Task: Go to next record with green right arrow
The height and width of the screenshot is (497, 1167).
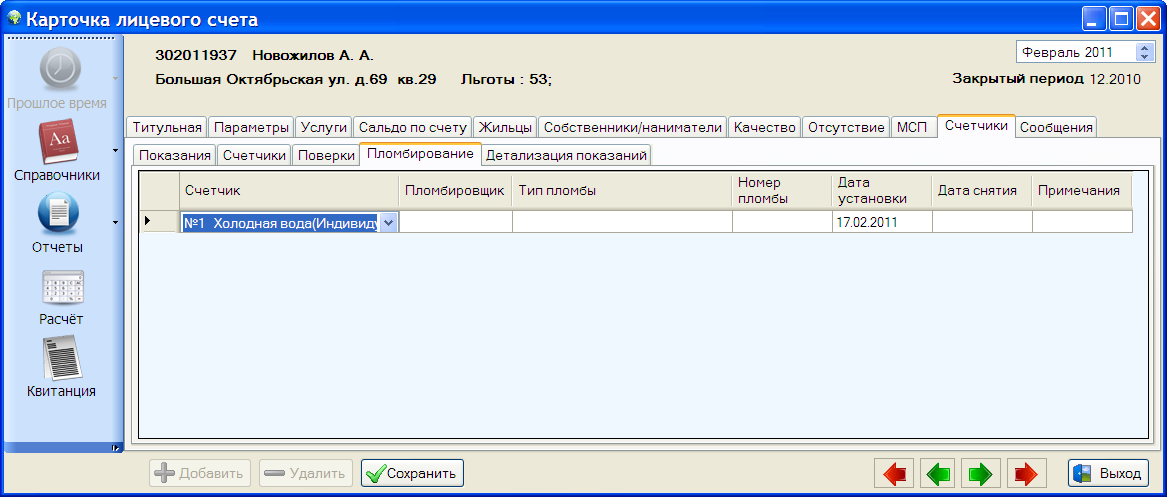Action: (x=982, y=473)
